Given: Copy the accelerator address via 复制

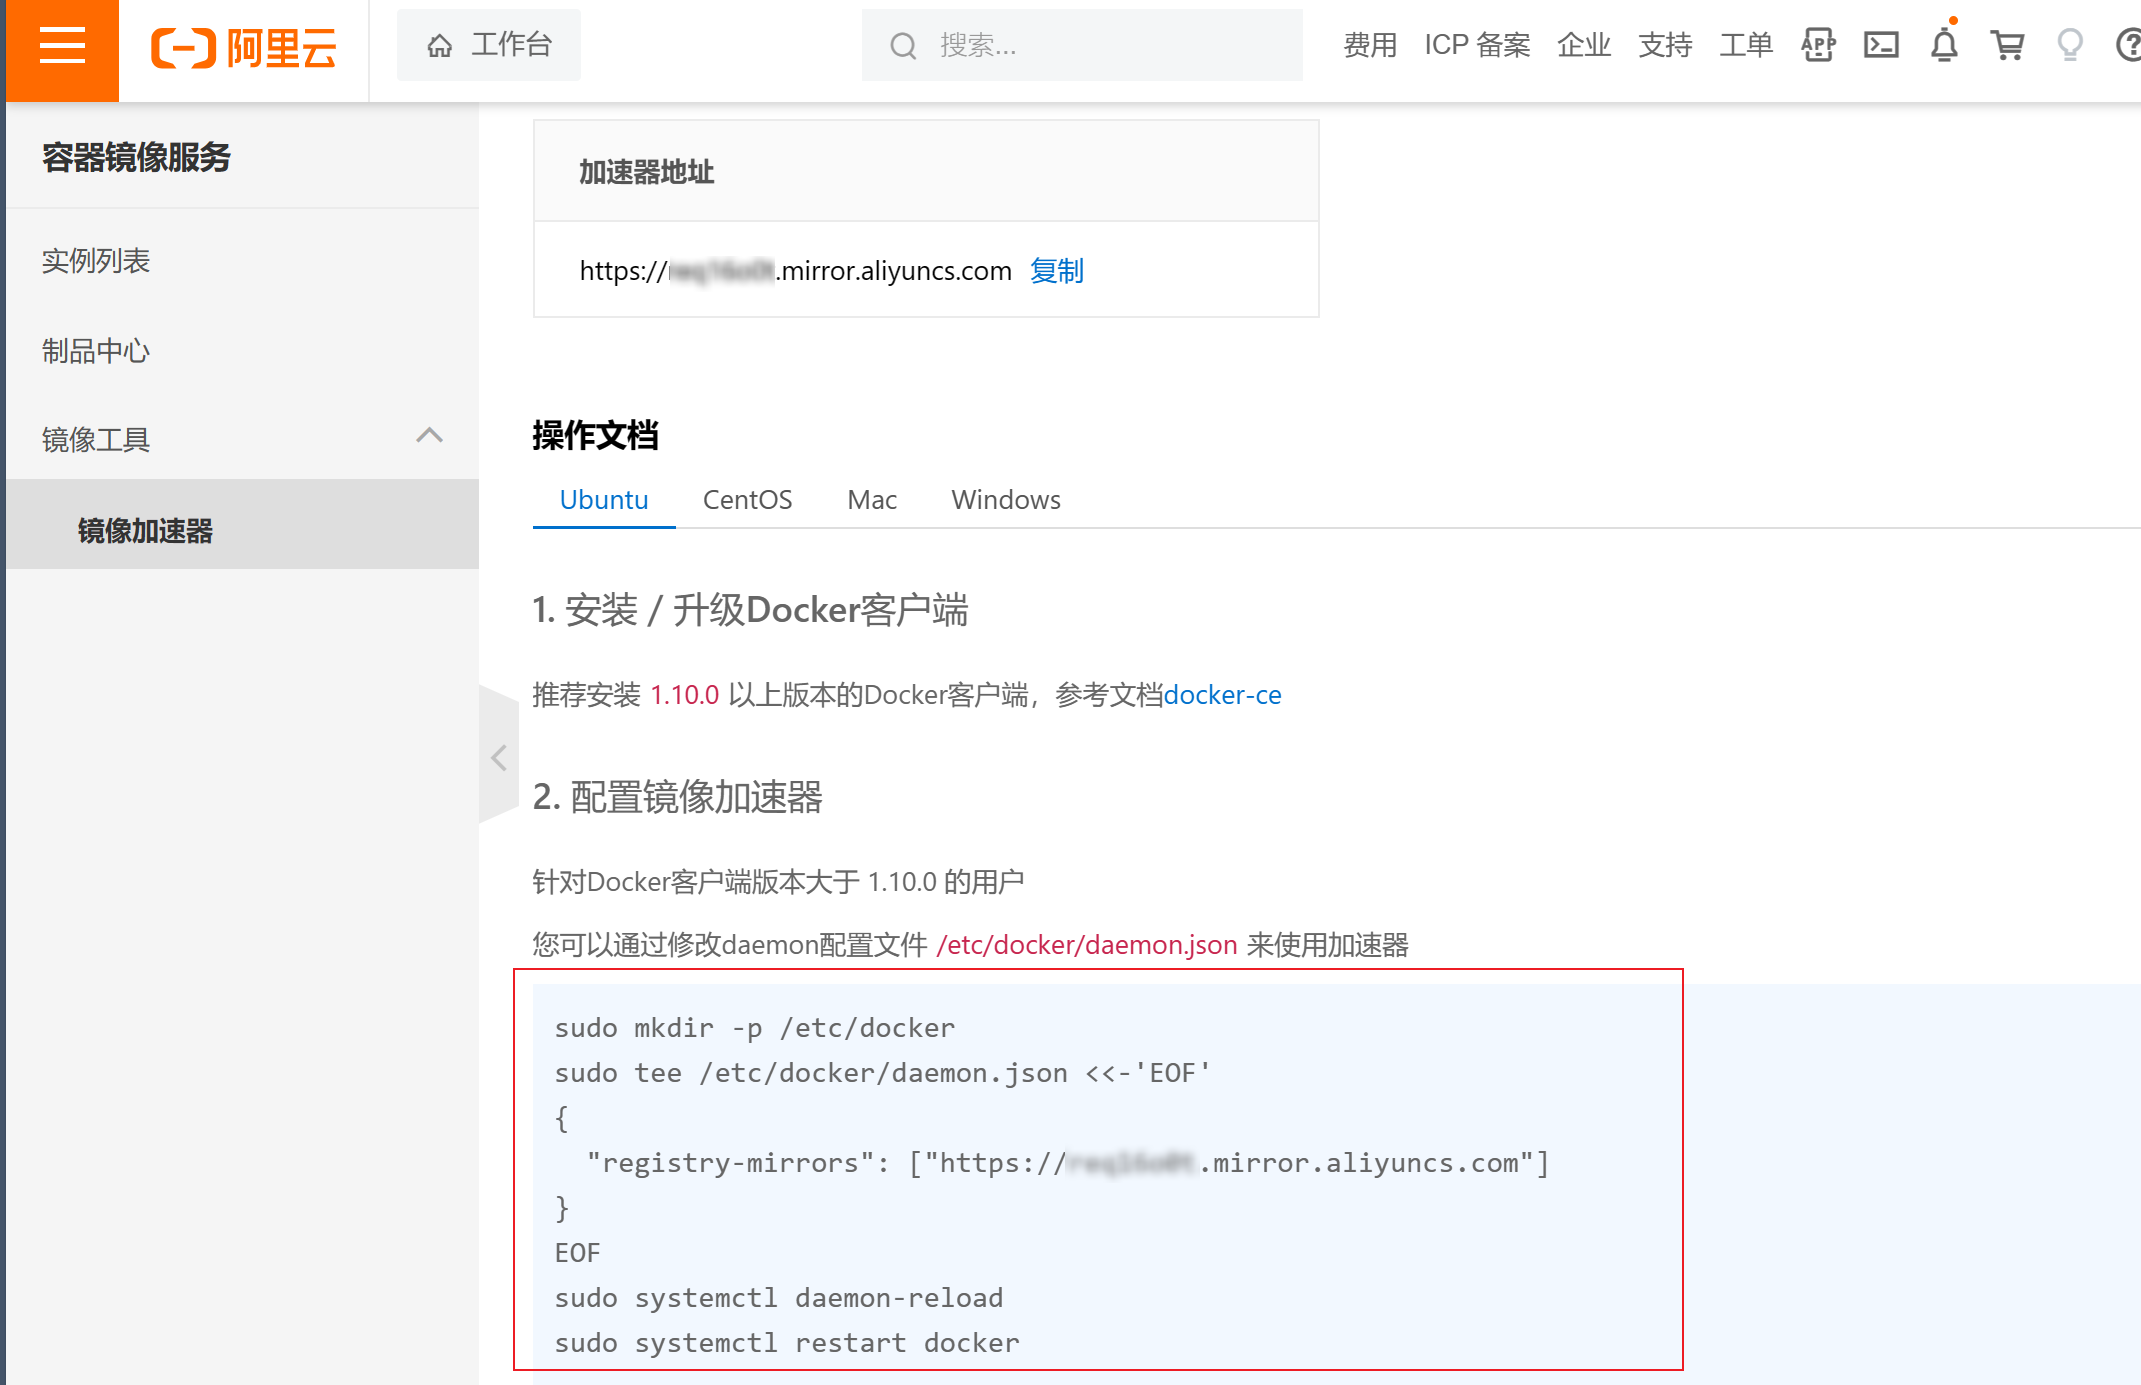Looking at the screenshot, I should click(x=1056, y=271).
